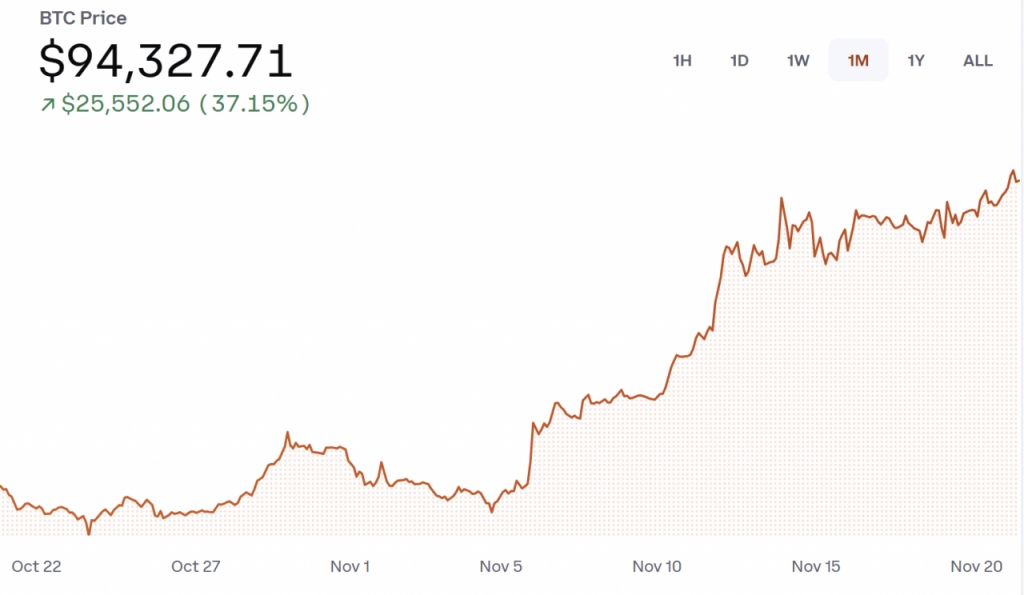
Task: Click the green up-arrow trend icon
Action: click(47, 104)
